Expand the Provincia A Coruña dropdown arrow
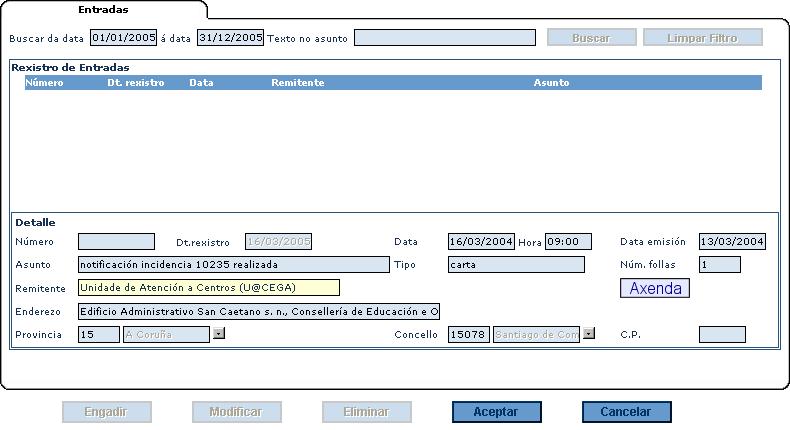 [x=219, y=334]
